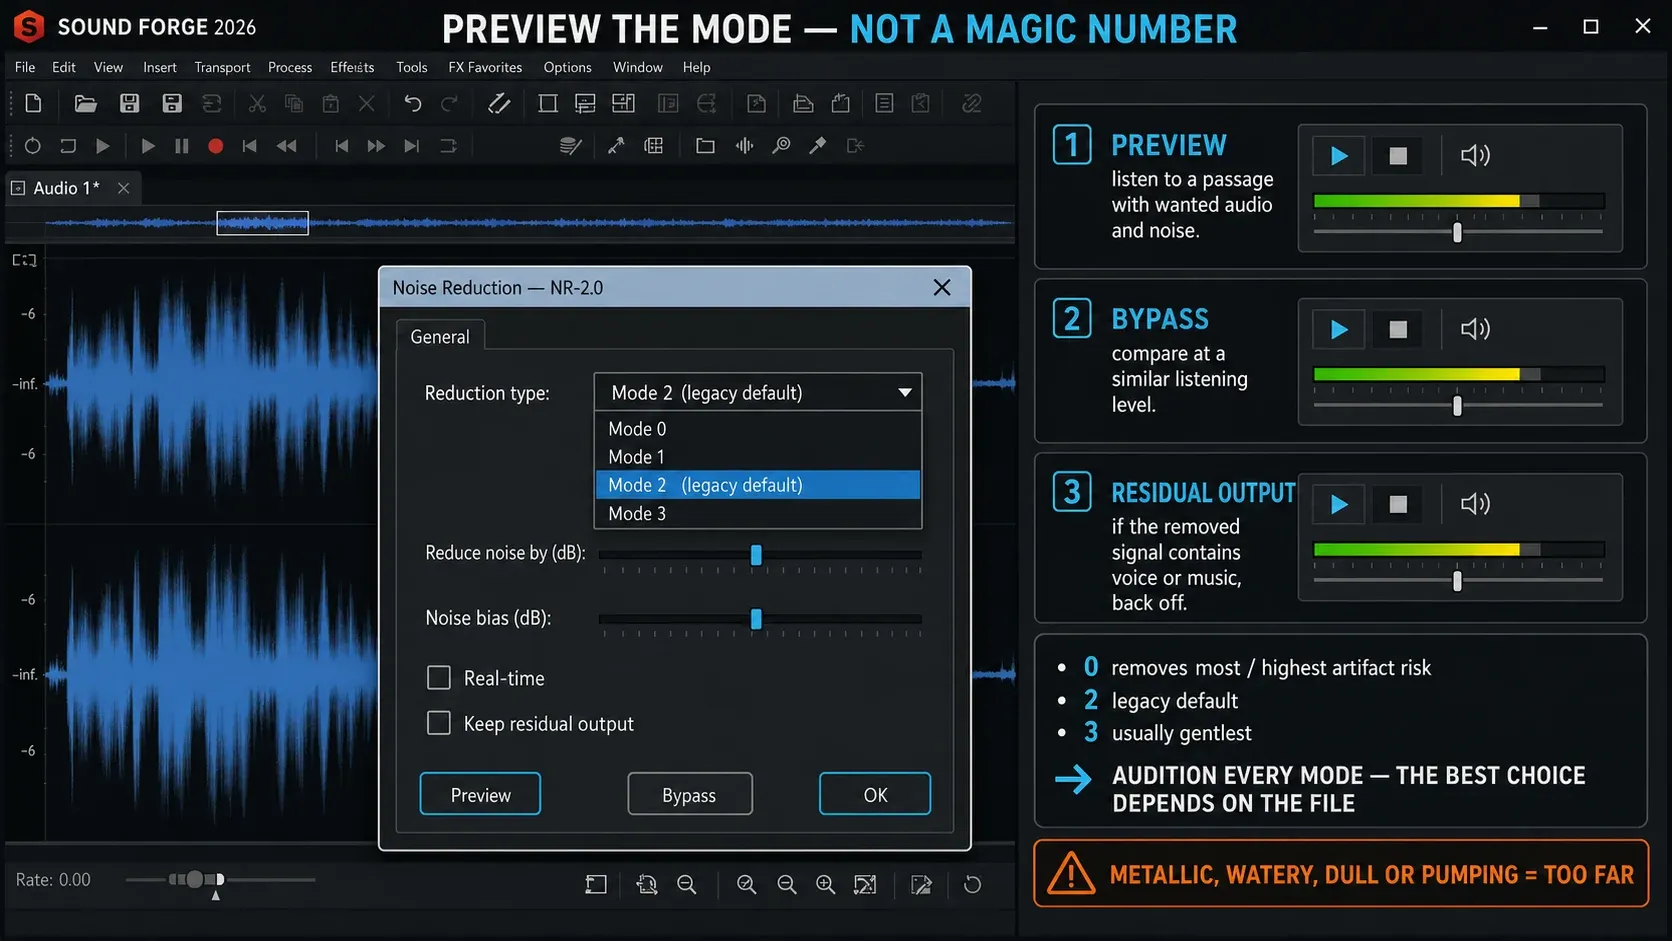
Task: Mute the Preview step speaker icon
Action: pos(1475,155)
